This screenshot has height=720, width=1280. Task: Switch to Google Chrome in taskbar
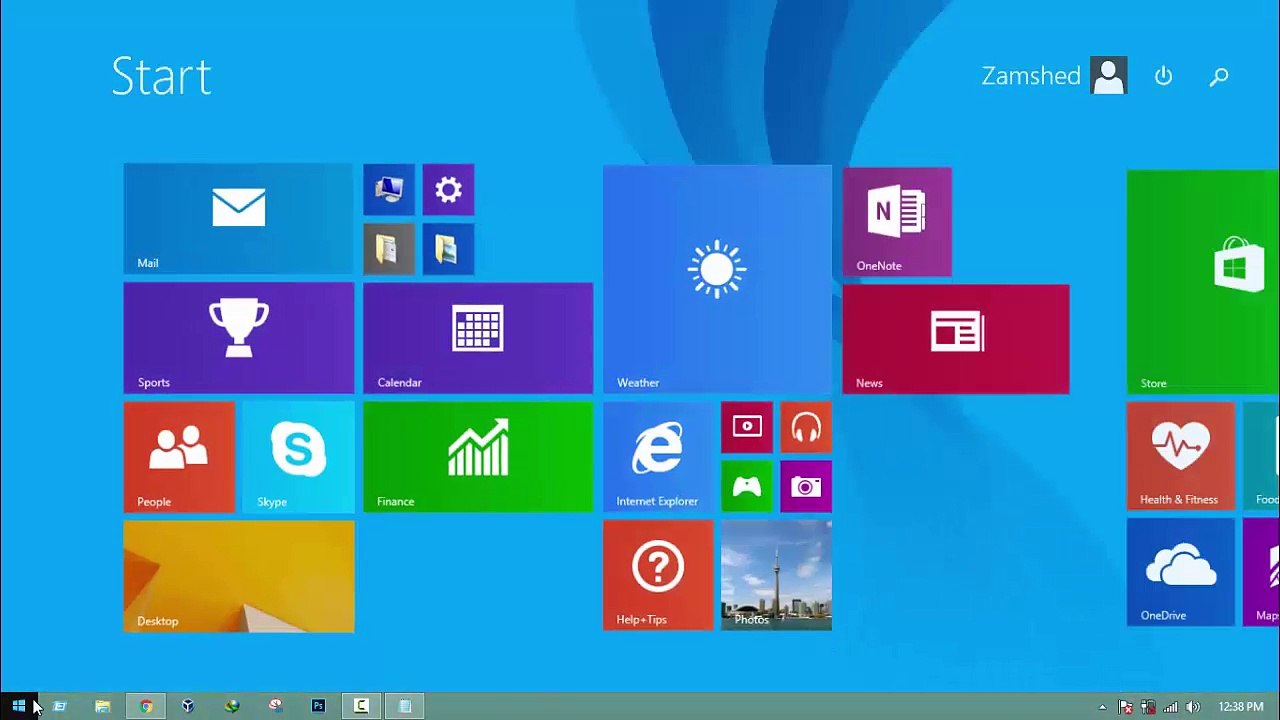pos(146,706)
